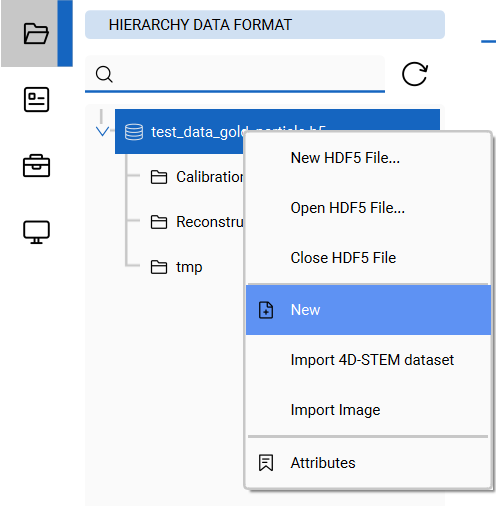Click the search magnifier icon

(104, 74)
